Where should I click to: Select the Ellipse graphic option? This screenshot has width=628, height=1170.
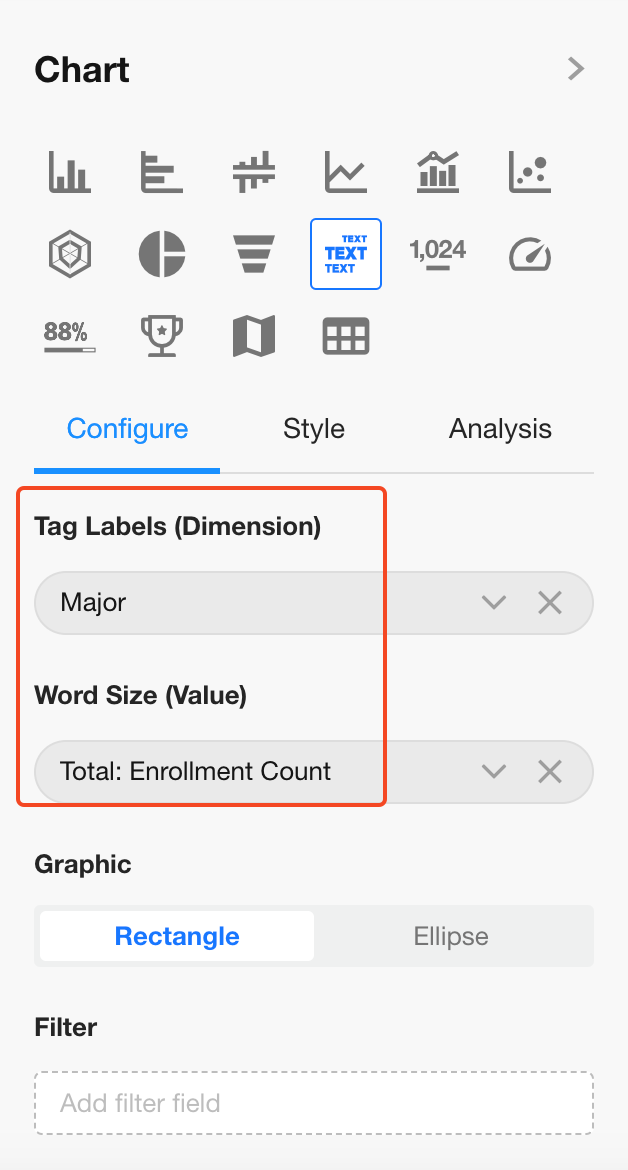click(x=451, y=937)
